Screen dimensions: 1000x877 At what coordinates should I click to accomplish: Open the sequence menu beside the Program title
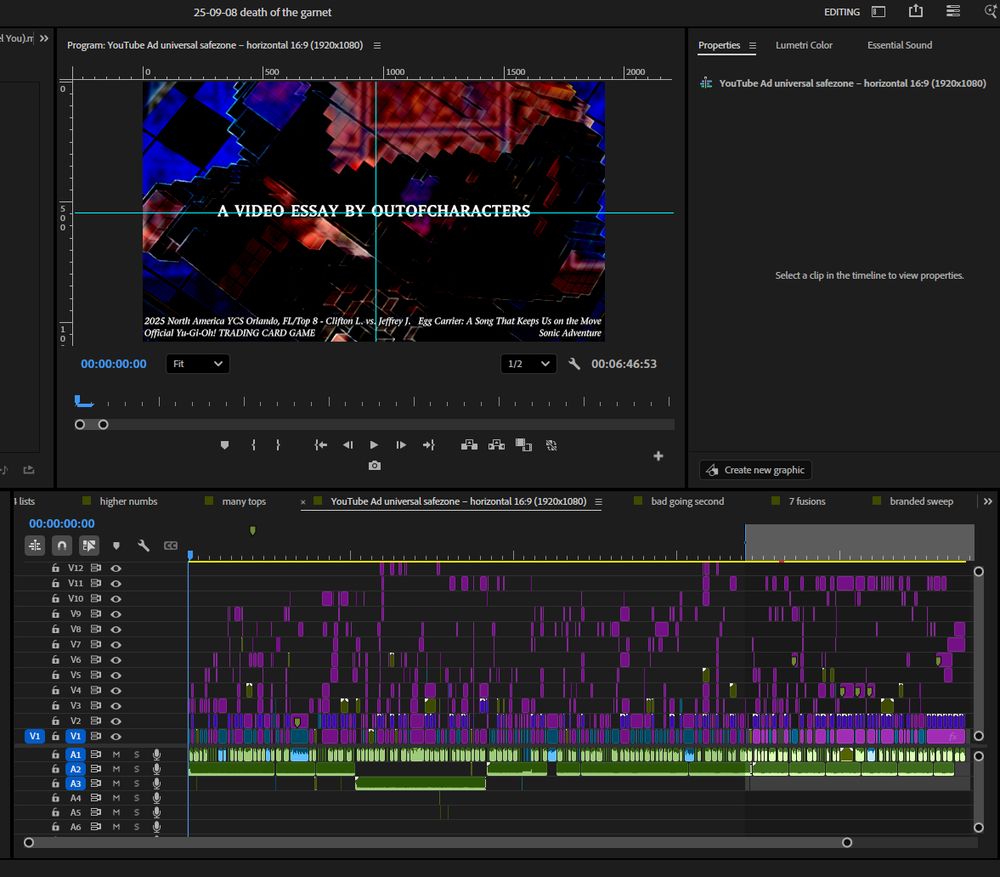tap(376, 45)
